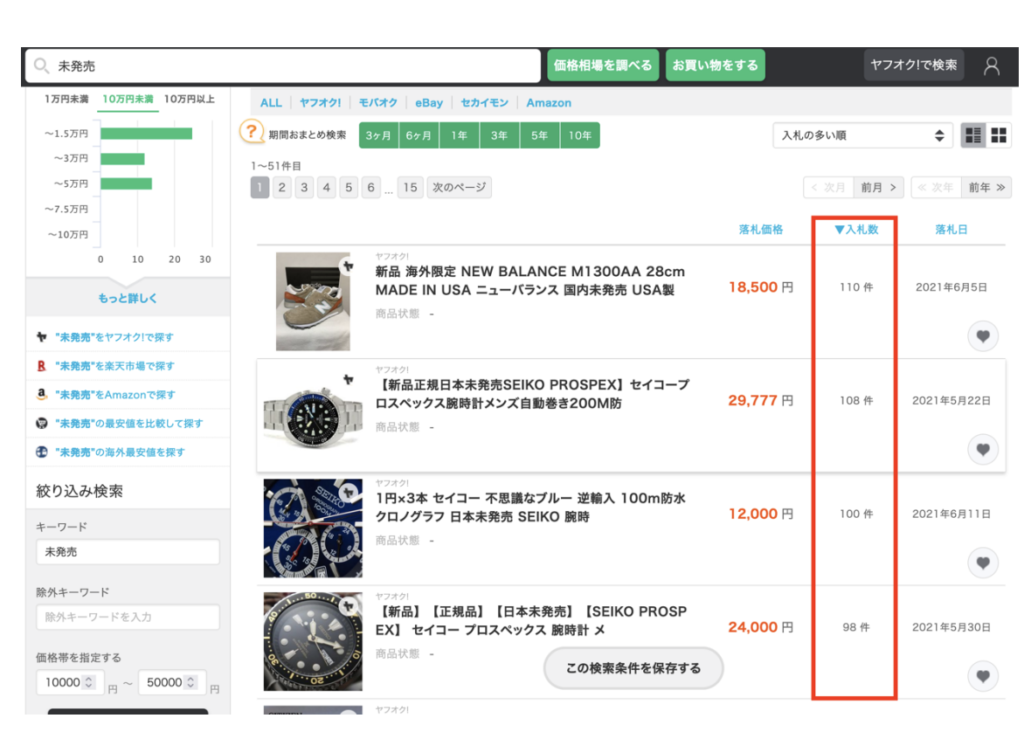Favorite the 29,777円 Seiko Prospex heart icon

coord(983,450)
